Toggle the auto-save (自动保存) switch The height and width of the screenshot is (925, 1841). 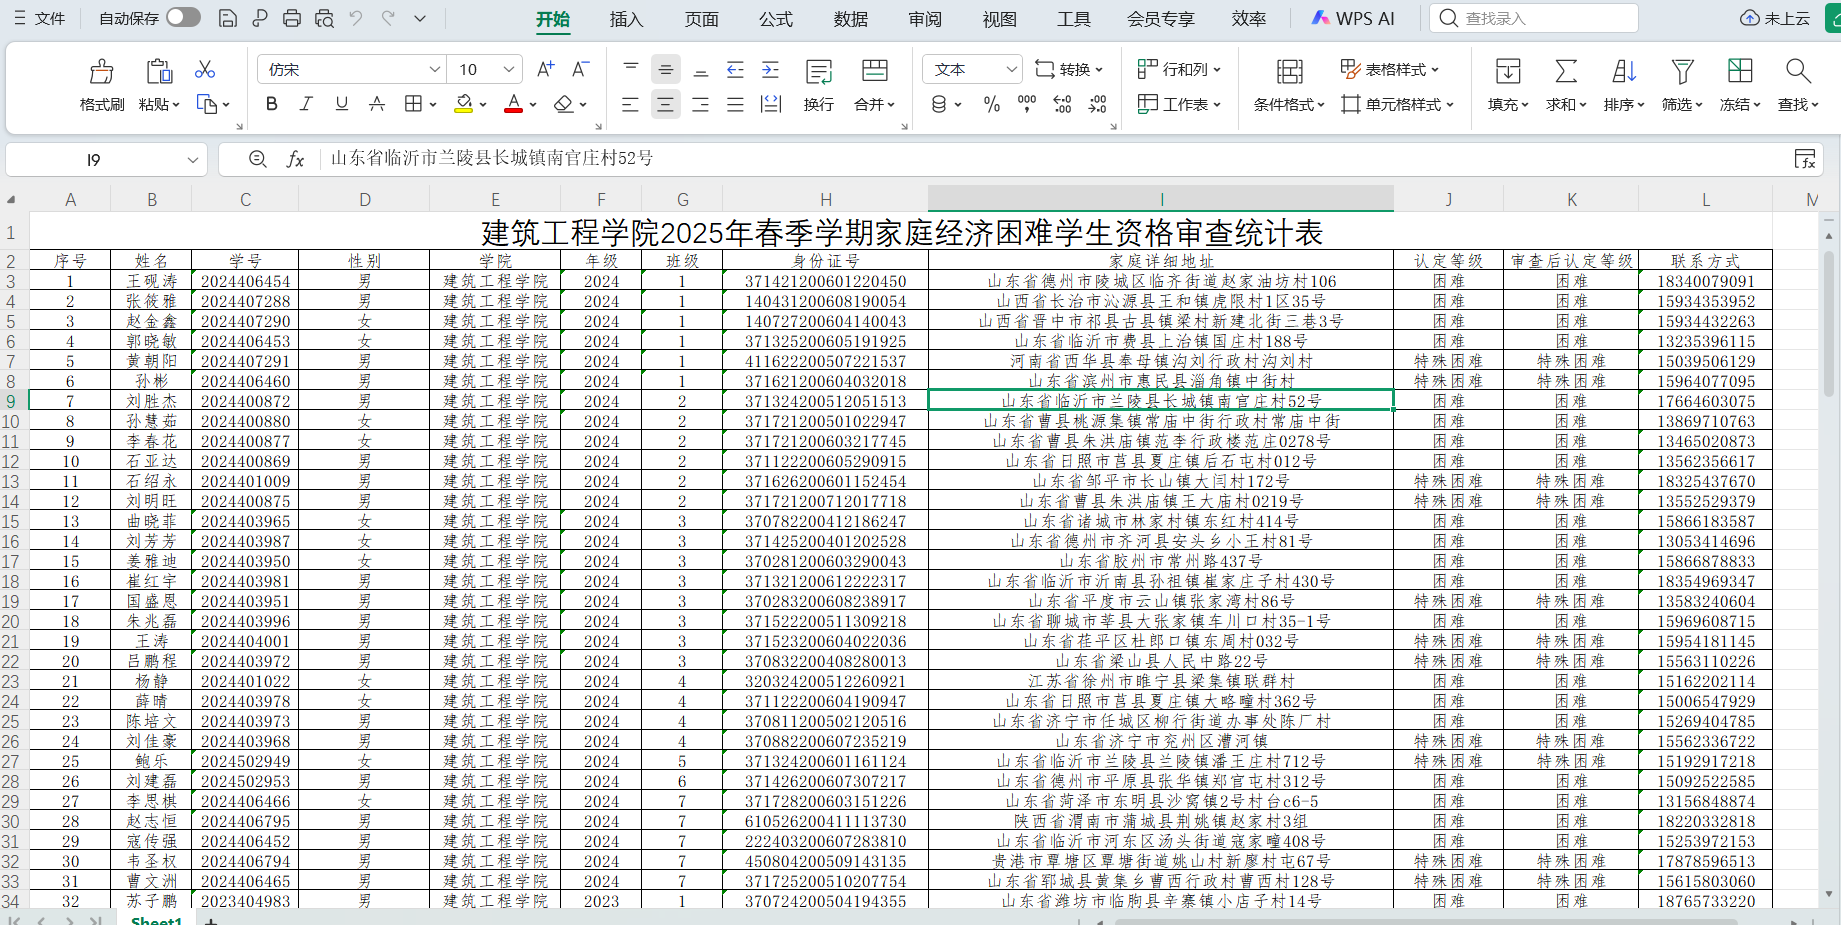click(183, 18)
